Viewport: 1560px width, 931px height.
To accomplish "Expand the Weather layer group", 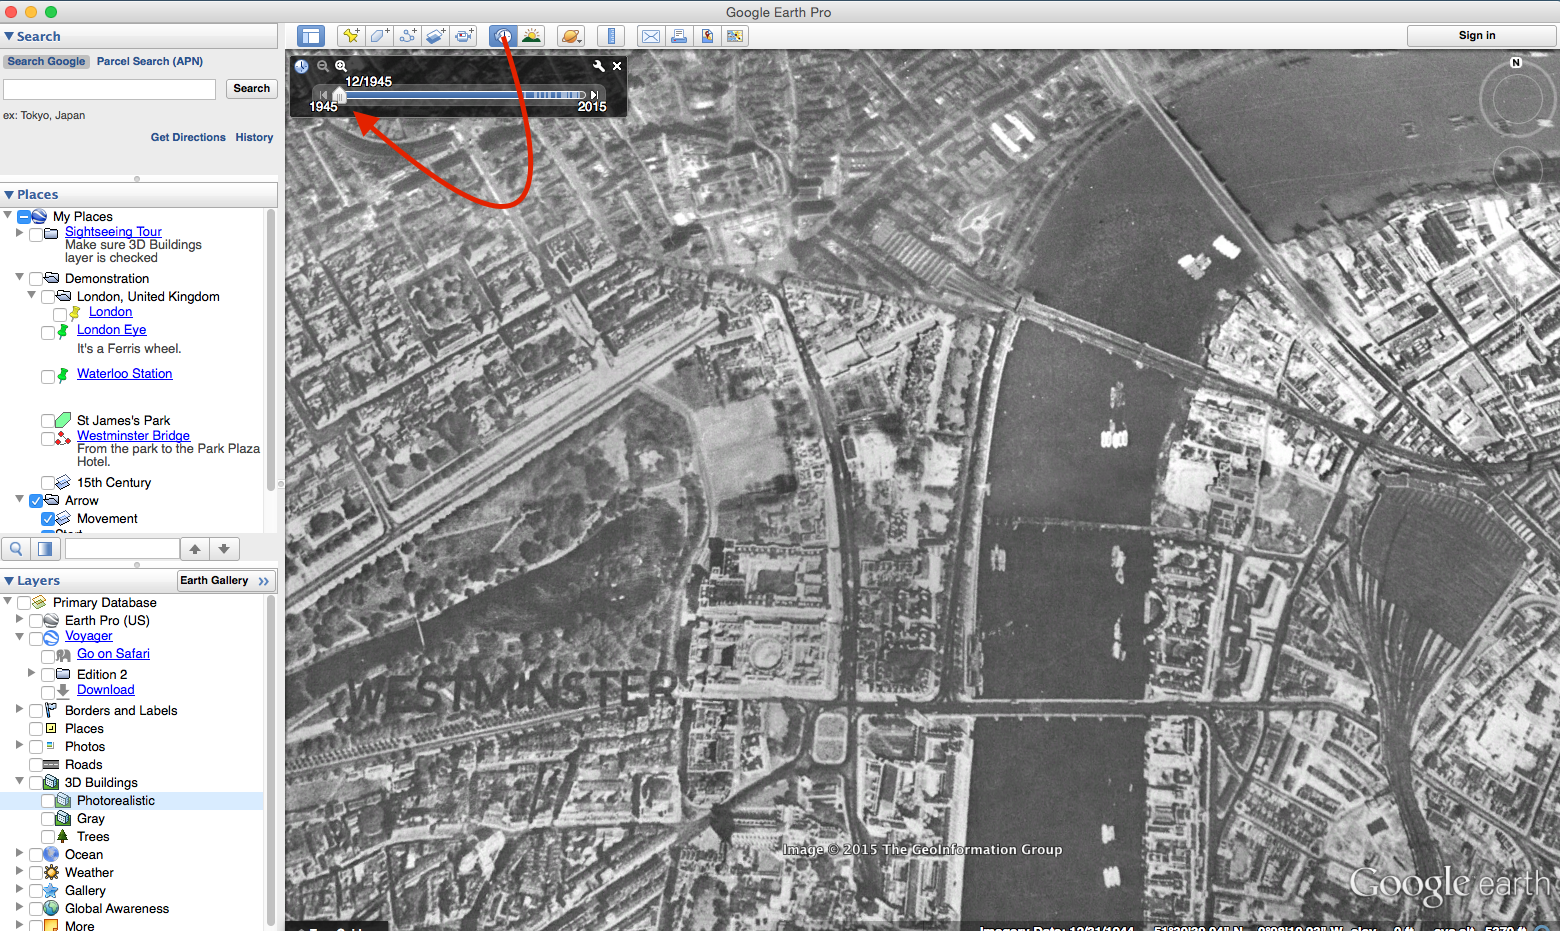I will pos(19,871).
